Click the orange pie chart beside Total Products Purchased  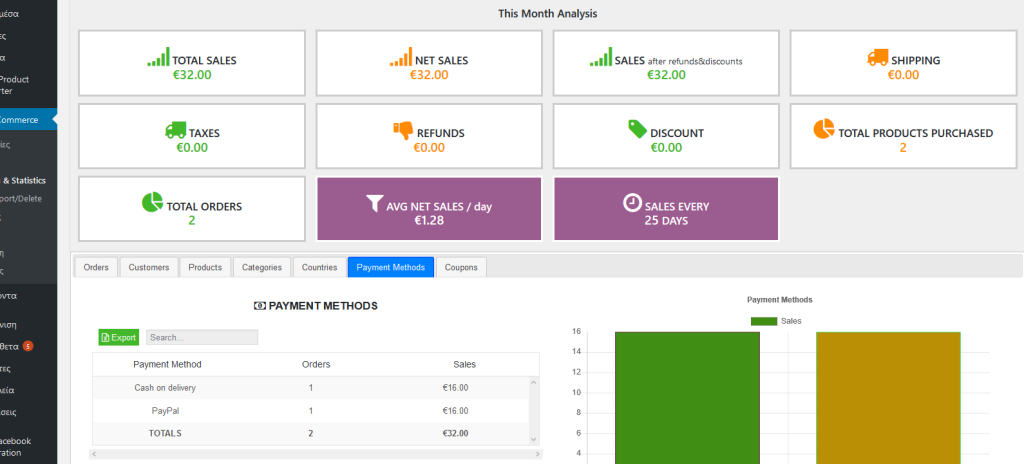tap(824, 129)
